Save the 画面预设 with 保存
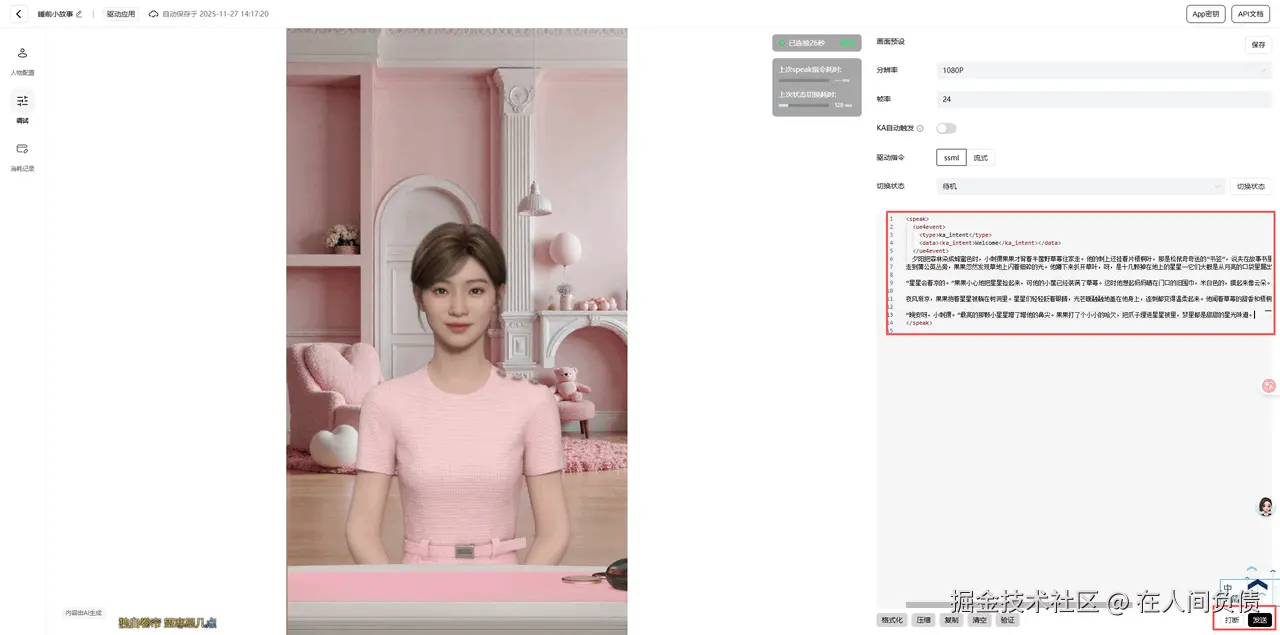The width and height of the screenshot is (1280, 635). point(1258,44)
